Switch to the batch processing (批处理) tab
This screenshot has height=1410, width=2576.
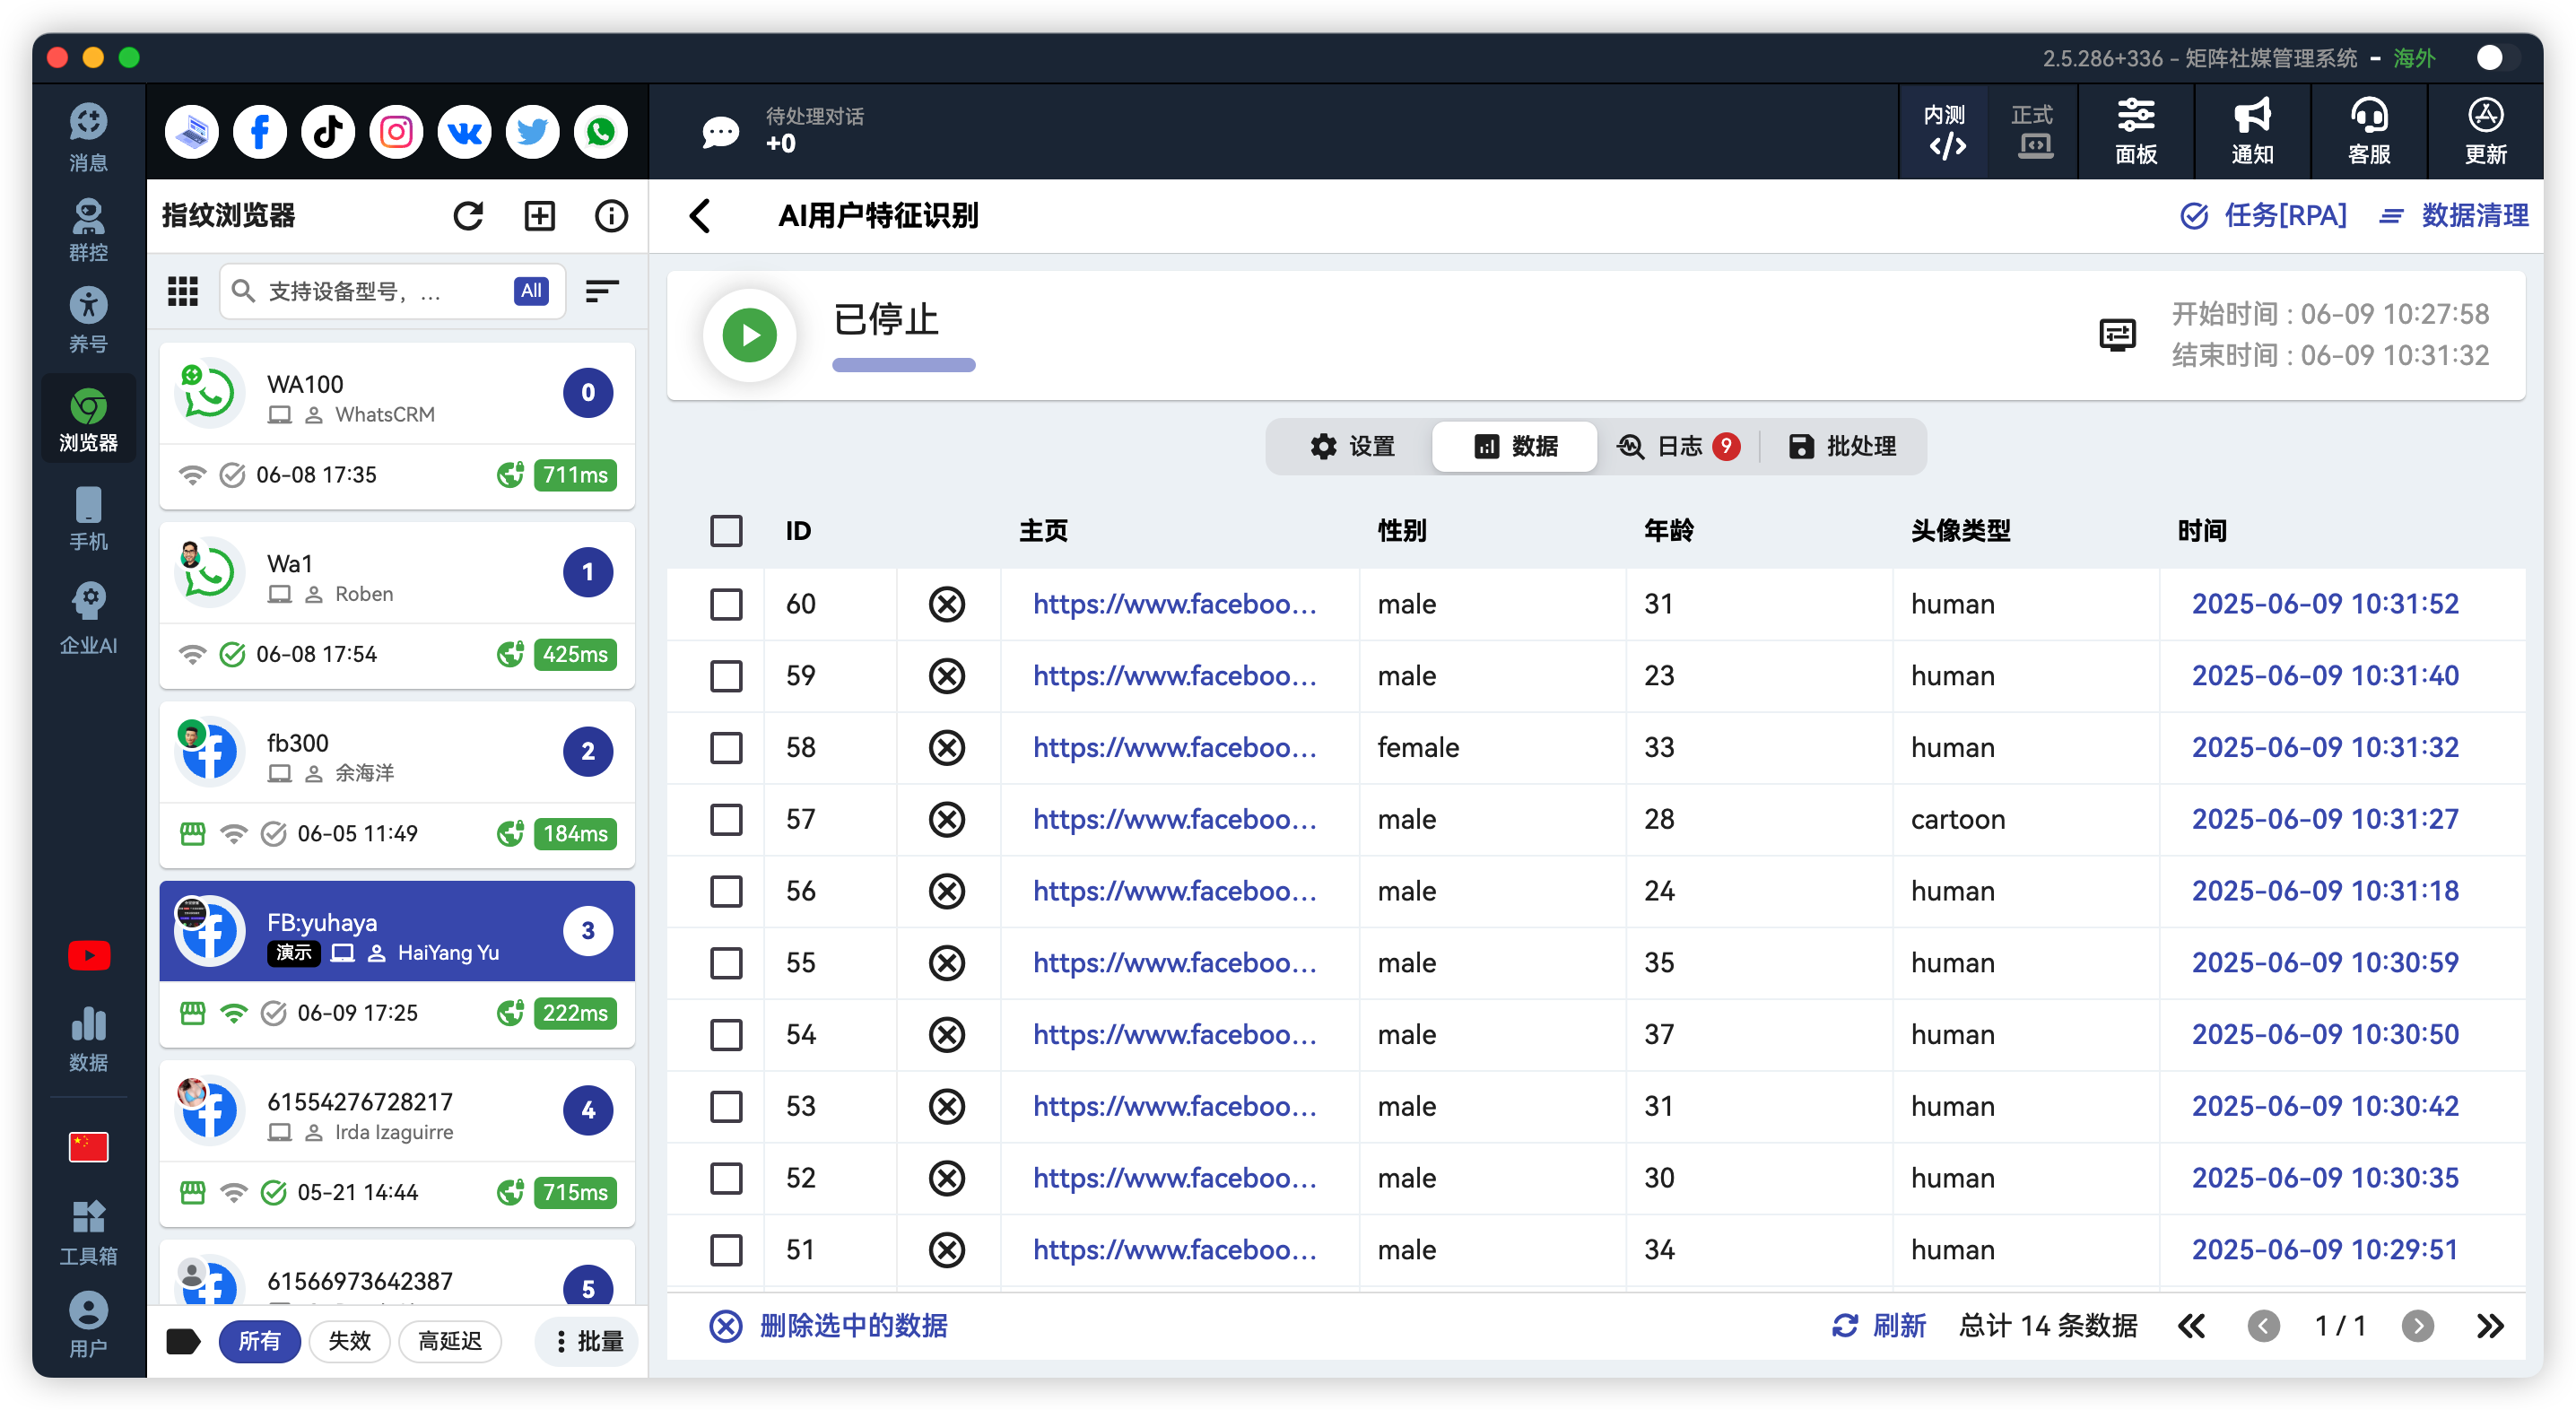[1842, 446]
